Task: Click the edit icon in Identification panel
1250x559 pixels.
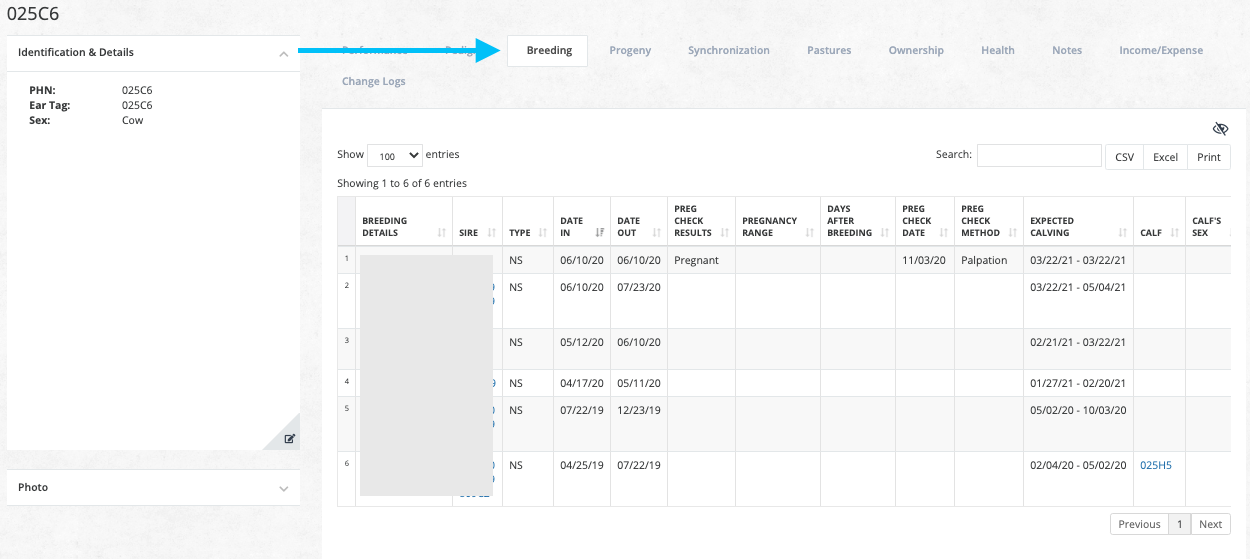Action: pos(290,438)
